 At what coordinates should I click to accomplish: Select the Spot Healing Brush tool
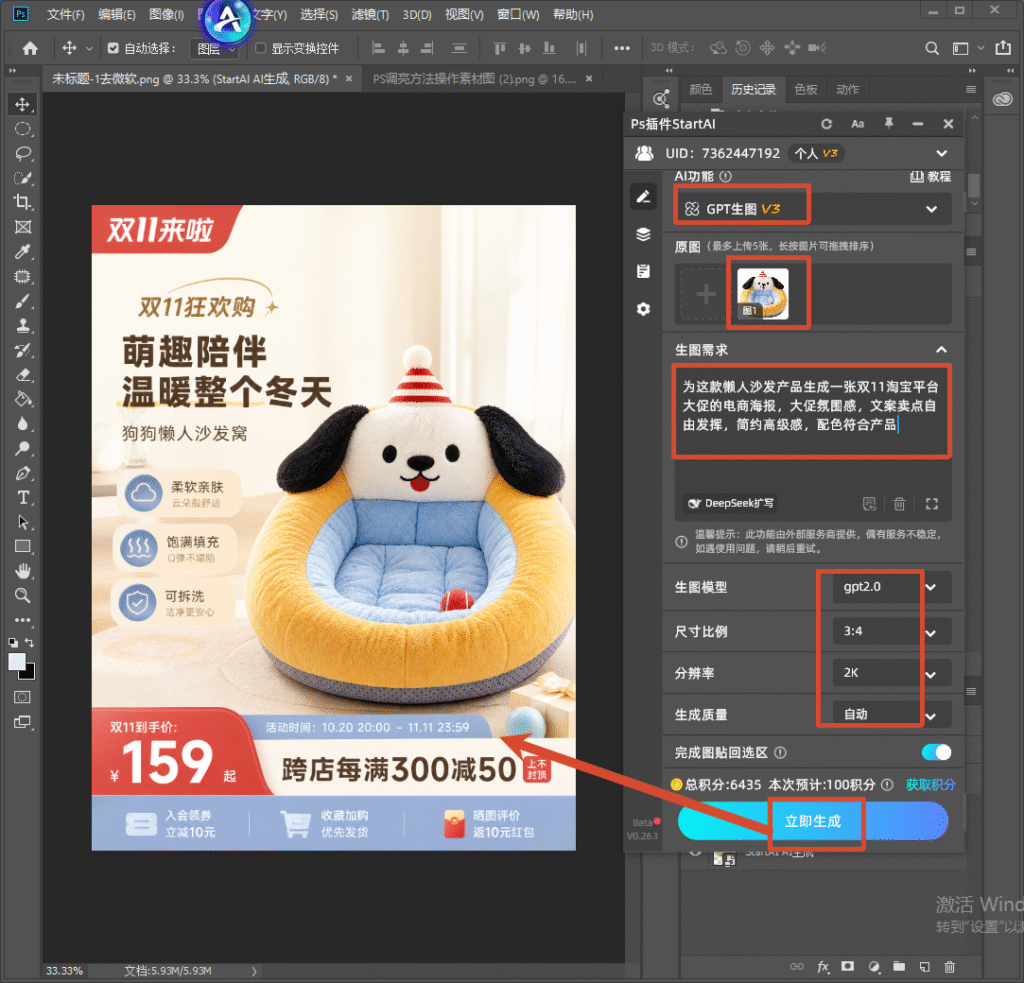click(23, 276)
